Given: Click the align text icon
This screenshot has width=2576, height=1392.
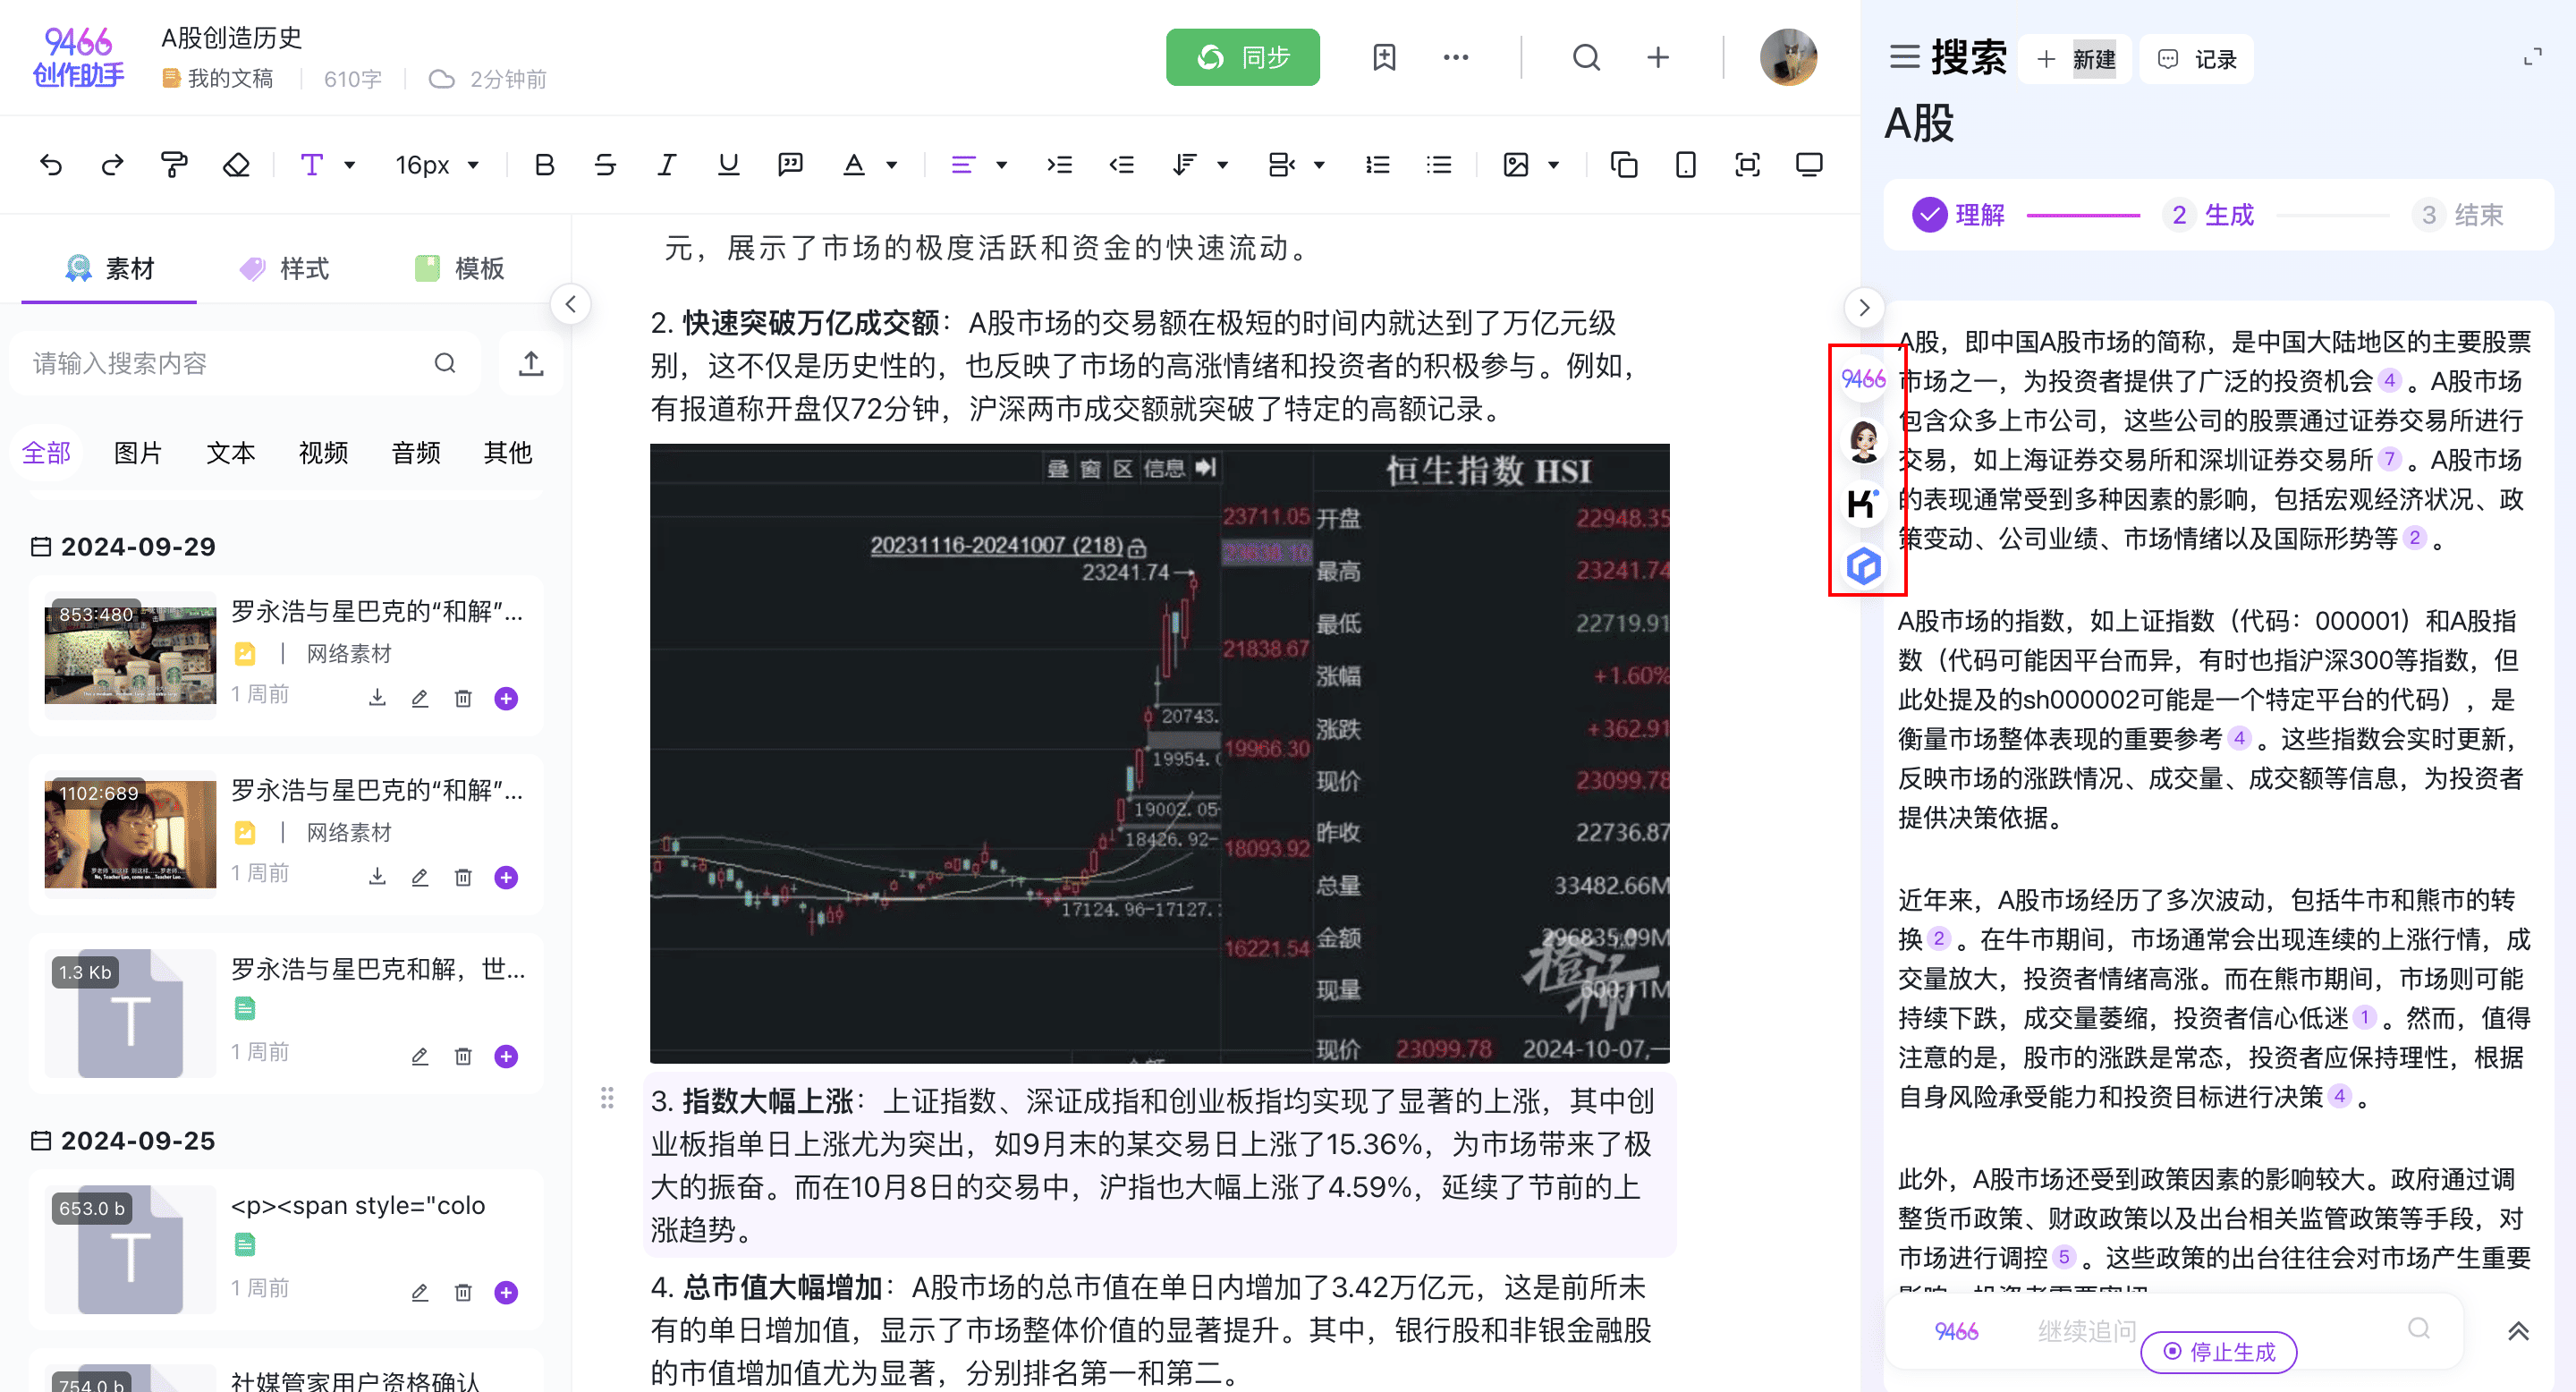Looking at the screenshot, I should [x=962, y=165].
